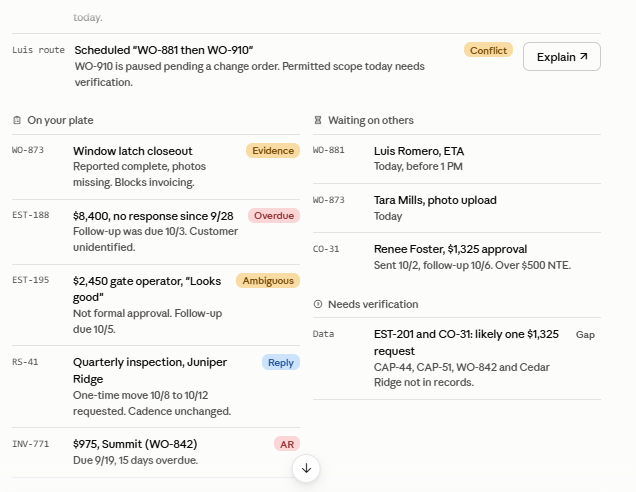Screen dimensions: 636x492
Task: Click the RS-41 ID label
Action: 25,362
